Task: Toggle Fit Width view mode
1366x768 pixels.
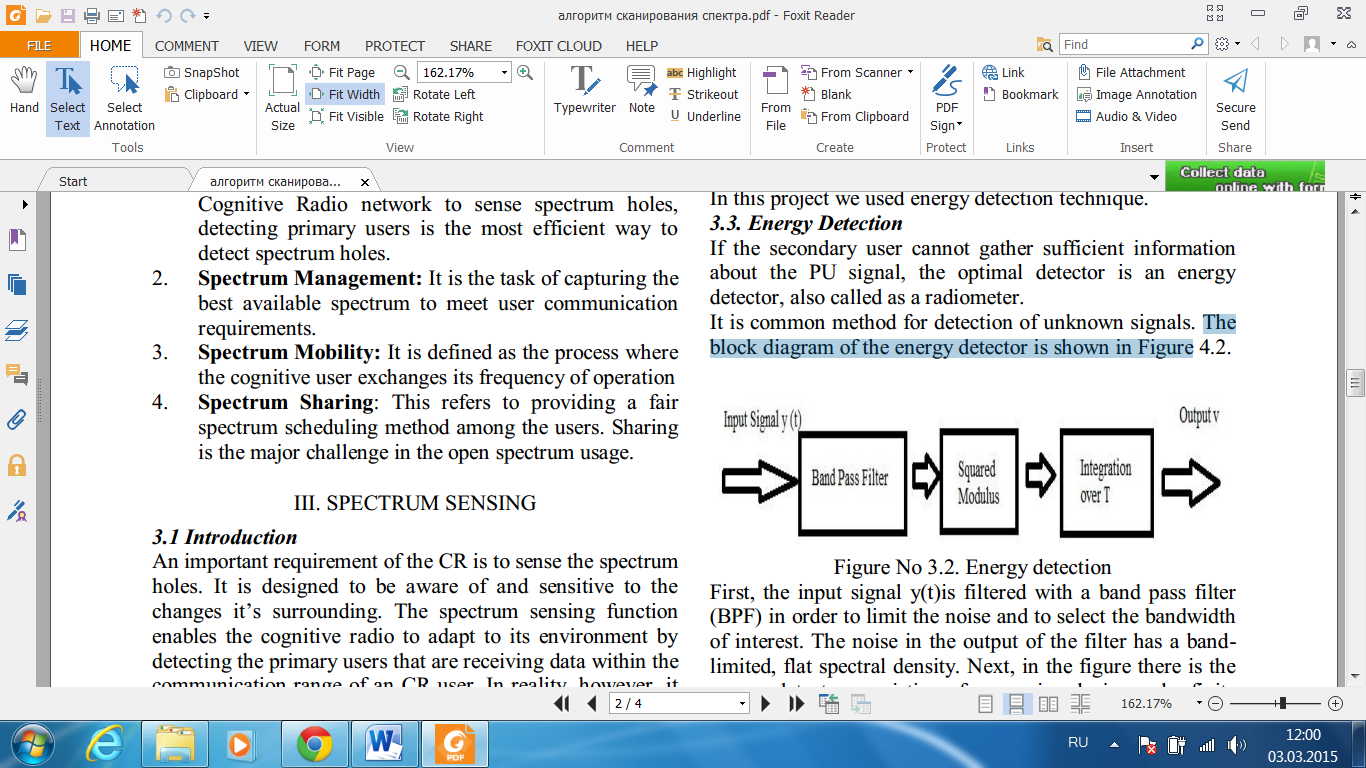Action: coord(345,94)
